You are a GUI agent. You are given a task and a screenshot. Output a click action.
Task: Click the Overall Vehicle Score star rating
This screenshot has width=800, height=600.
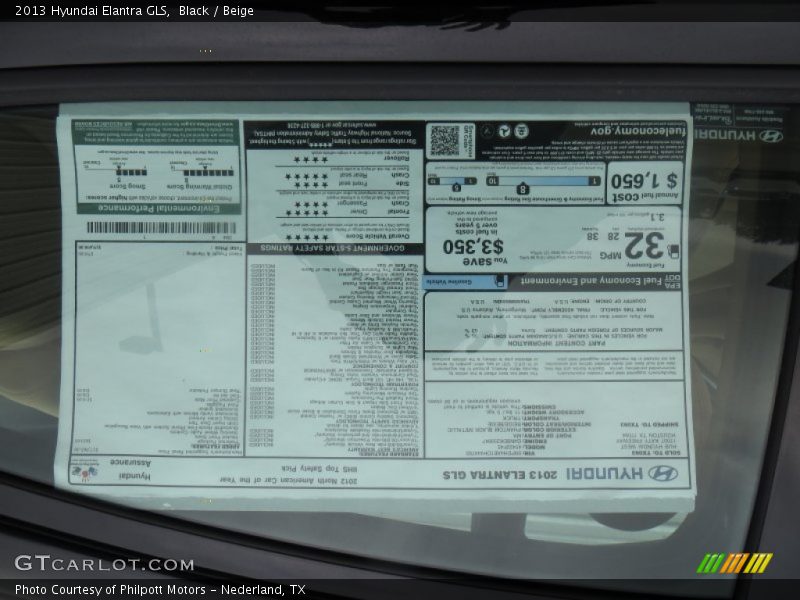click(307, 237)
